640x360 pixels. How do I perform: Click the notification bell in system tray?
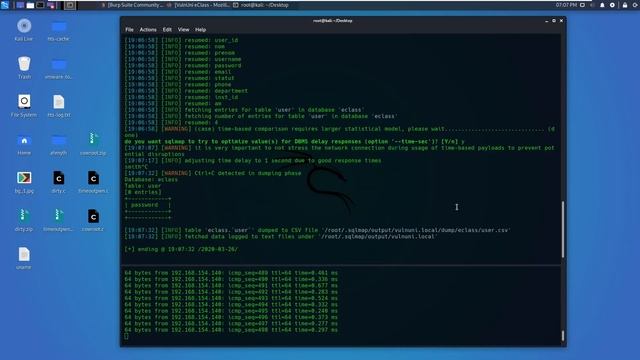(x=602, y=5)
